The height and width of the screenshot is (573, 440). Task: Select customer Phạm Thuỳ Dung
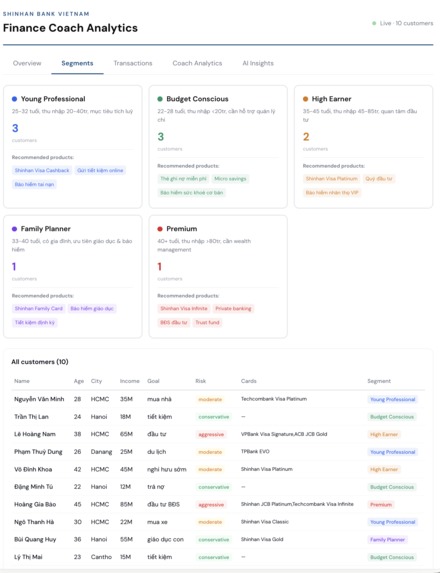(38, 452)
